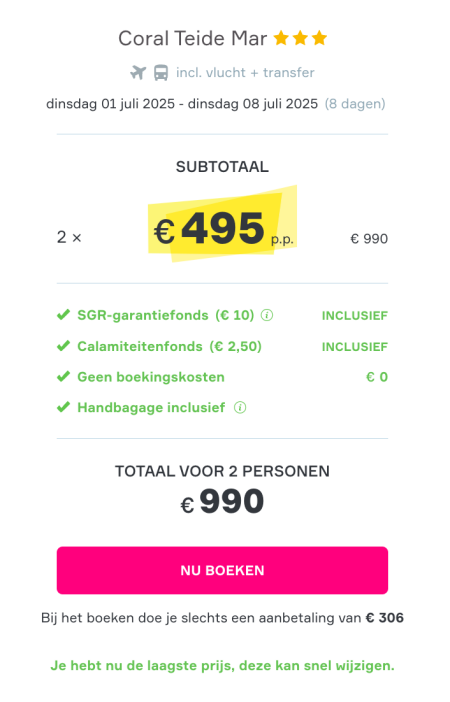Viewport: 450px width, 702px height.
Task: Click the third gold star rating
Action: 320,39
